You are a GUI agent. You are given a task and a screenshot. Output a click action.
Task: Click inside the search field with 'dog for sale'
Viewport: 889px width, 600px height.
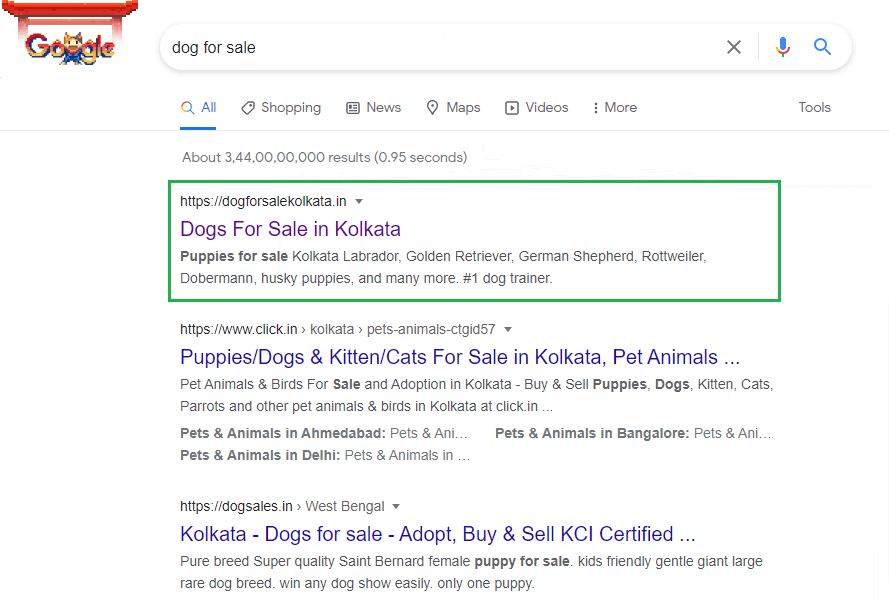tap(440, 47)
